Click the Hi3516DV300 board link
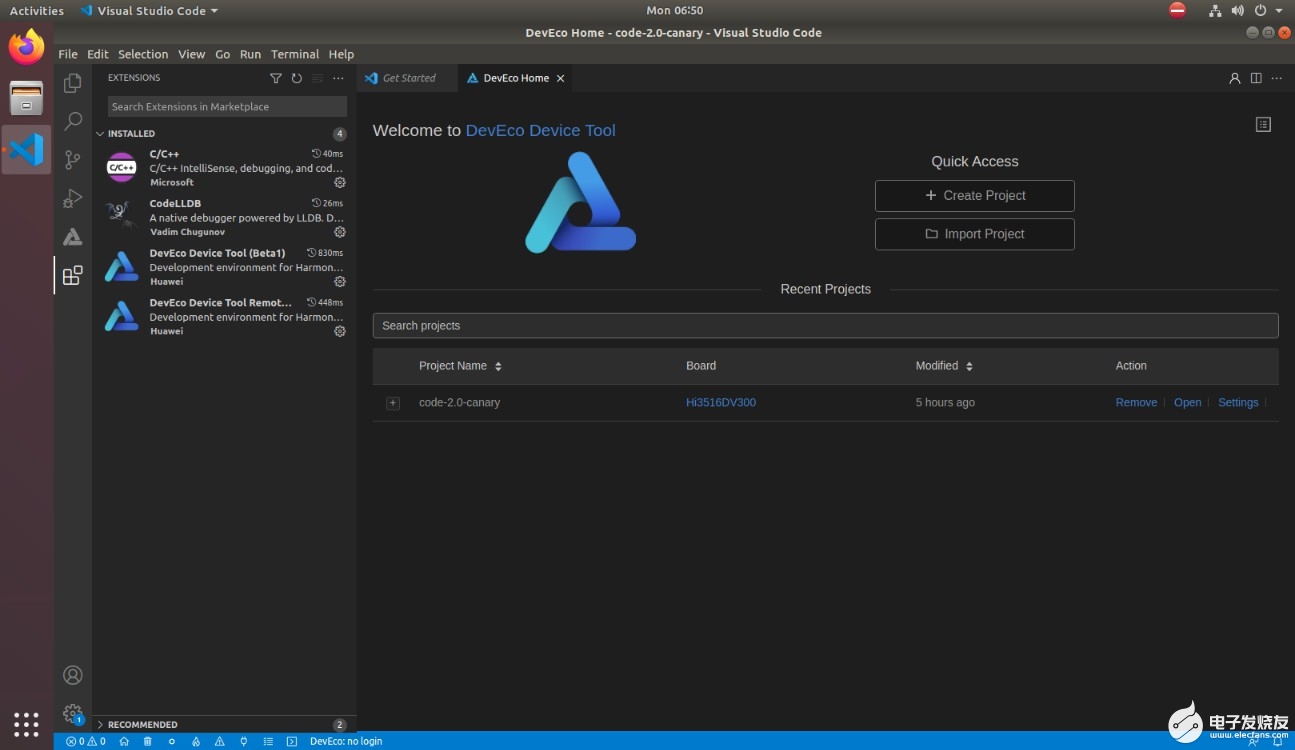Image resolution: width=1295 pixels, height=750 pixels. point(721,403)
